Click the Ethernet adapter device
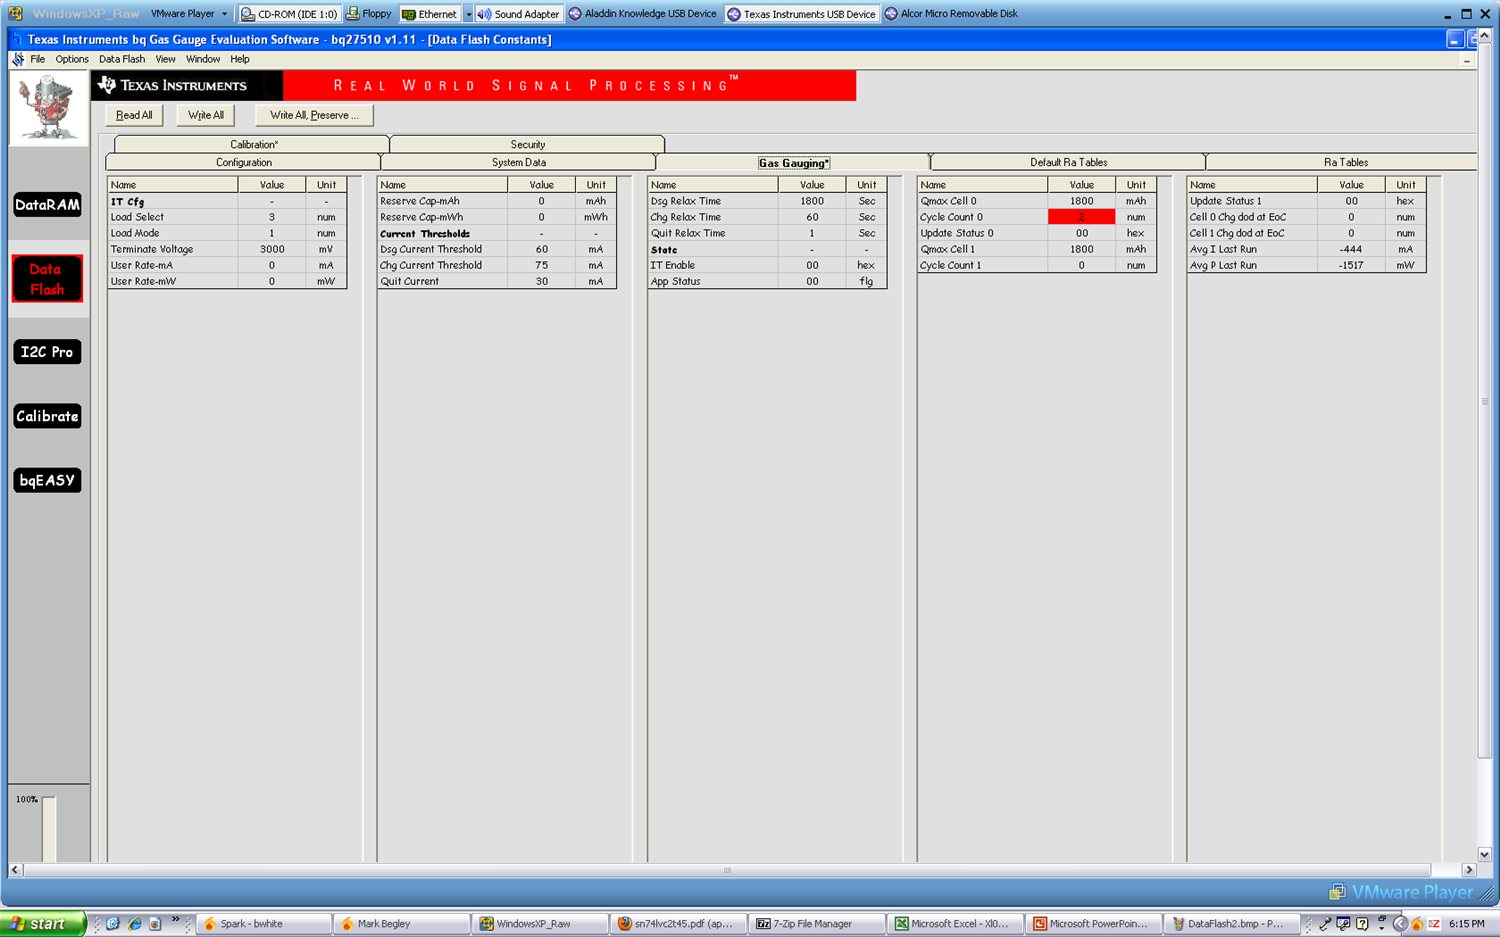Screen dimensions: 1500x937 click(x=430, y=14)
